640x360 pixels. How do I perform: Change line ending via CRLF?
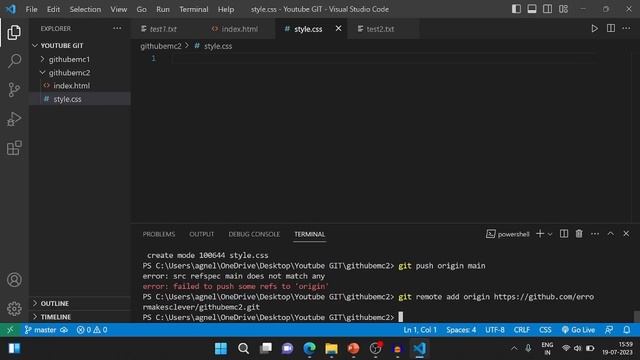[x=522, y=330]
